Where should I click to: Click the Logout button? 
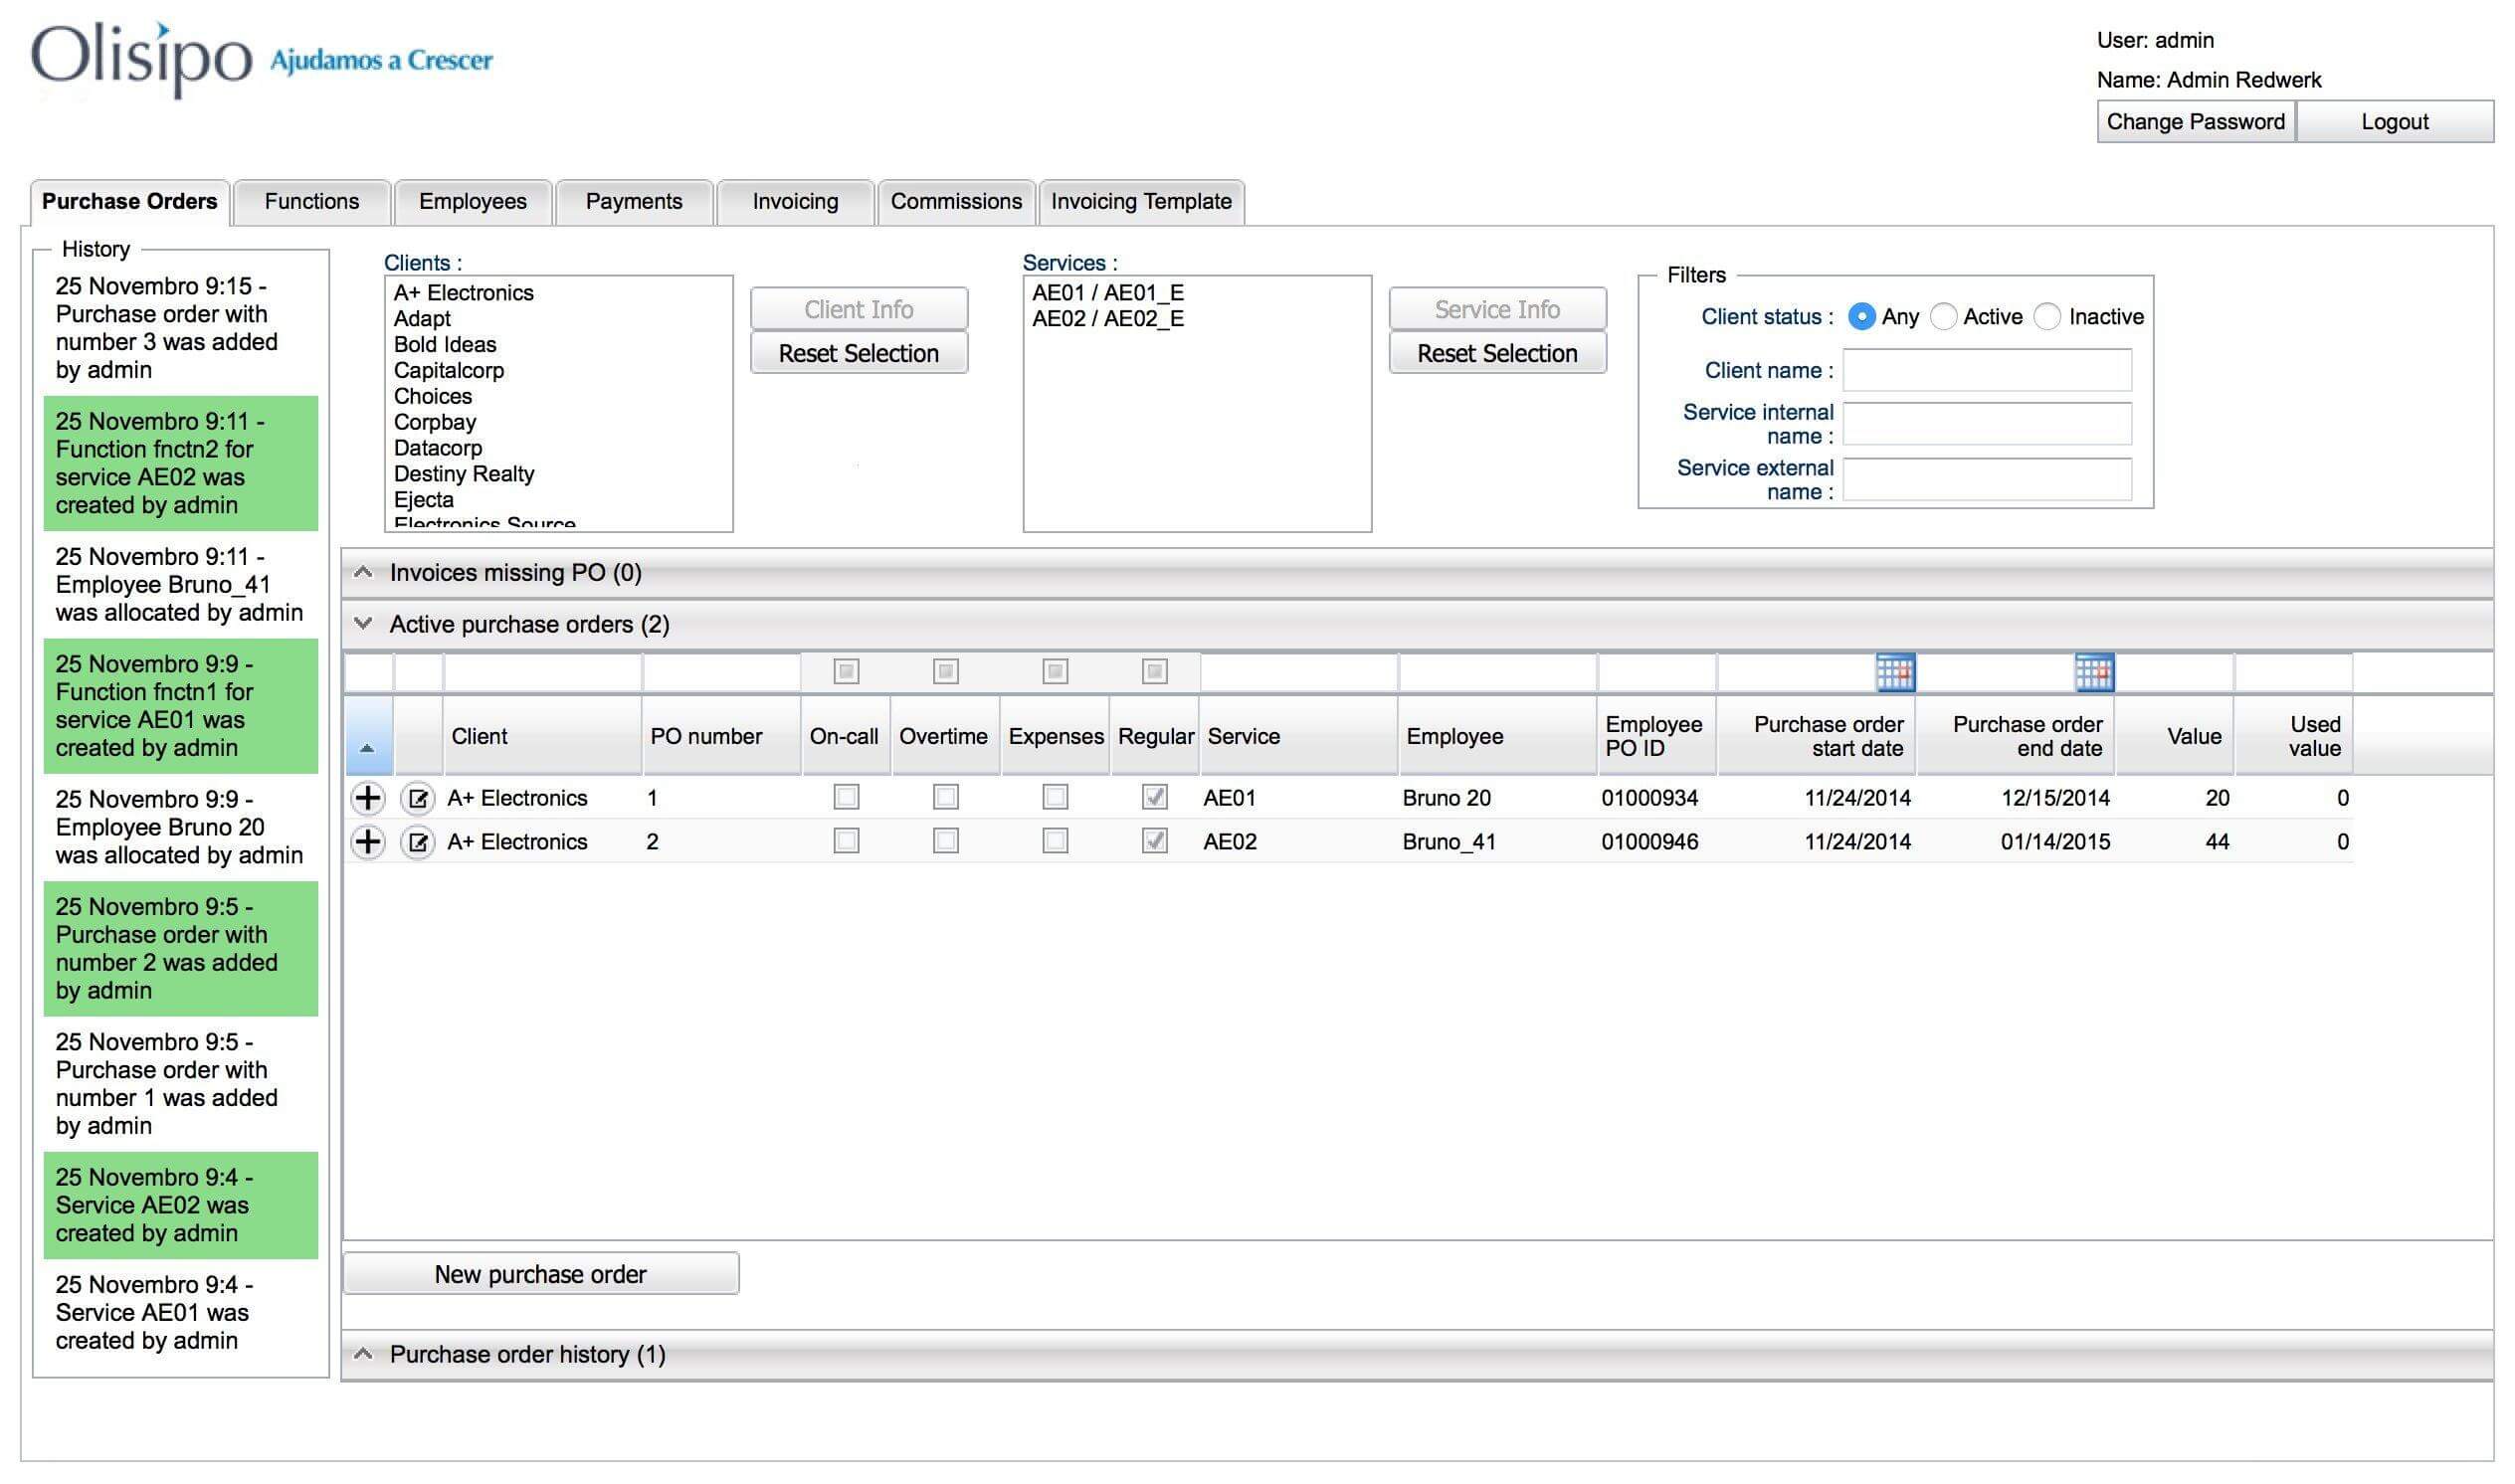pos(2394,122)
